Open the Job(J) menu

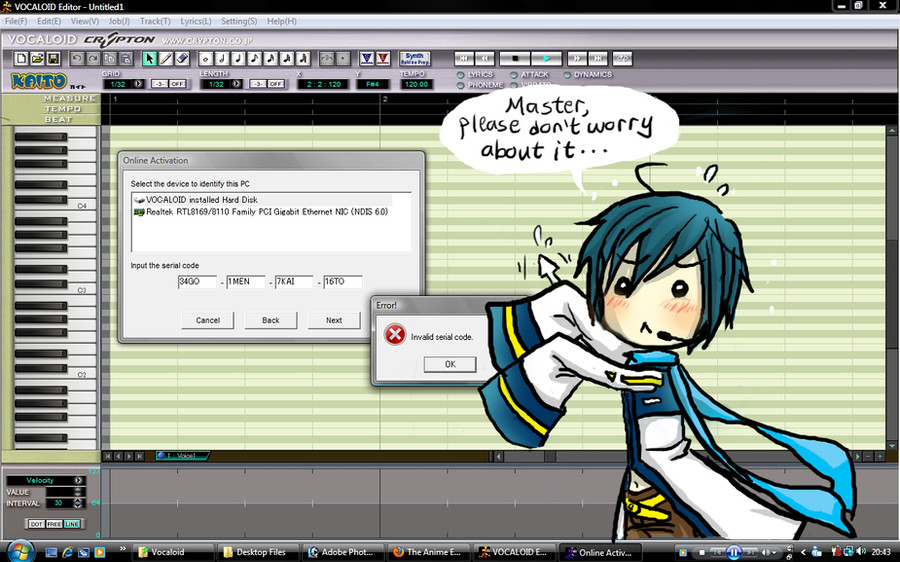(x=119, y=21)
